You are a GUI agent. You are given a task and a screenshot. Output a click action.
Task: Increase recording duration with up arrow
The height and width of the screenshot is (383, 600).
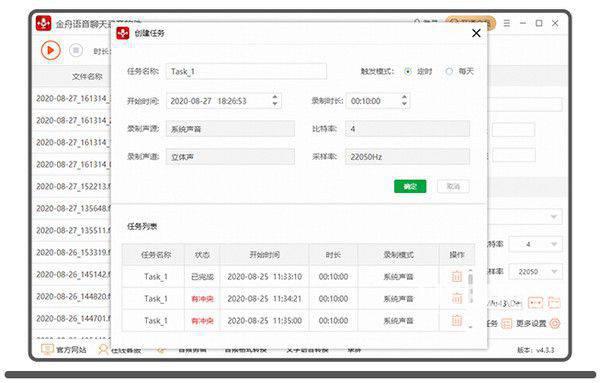(x=404, y=97)
